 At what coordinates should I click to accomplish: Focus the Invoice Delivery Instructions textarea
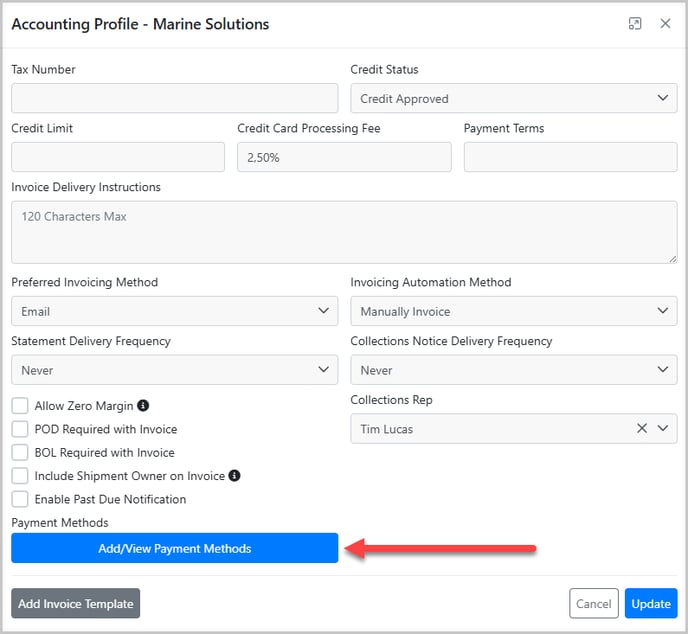click(343, 232)
